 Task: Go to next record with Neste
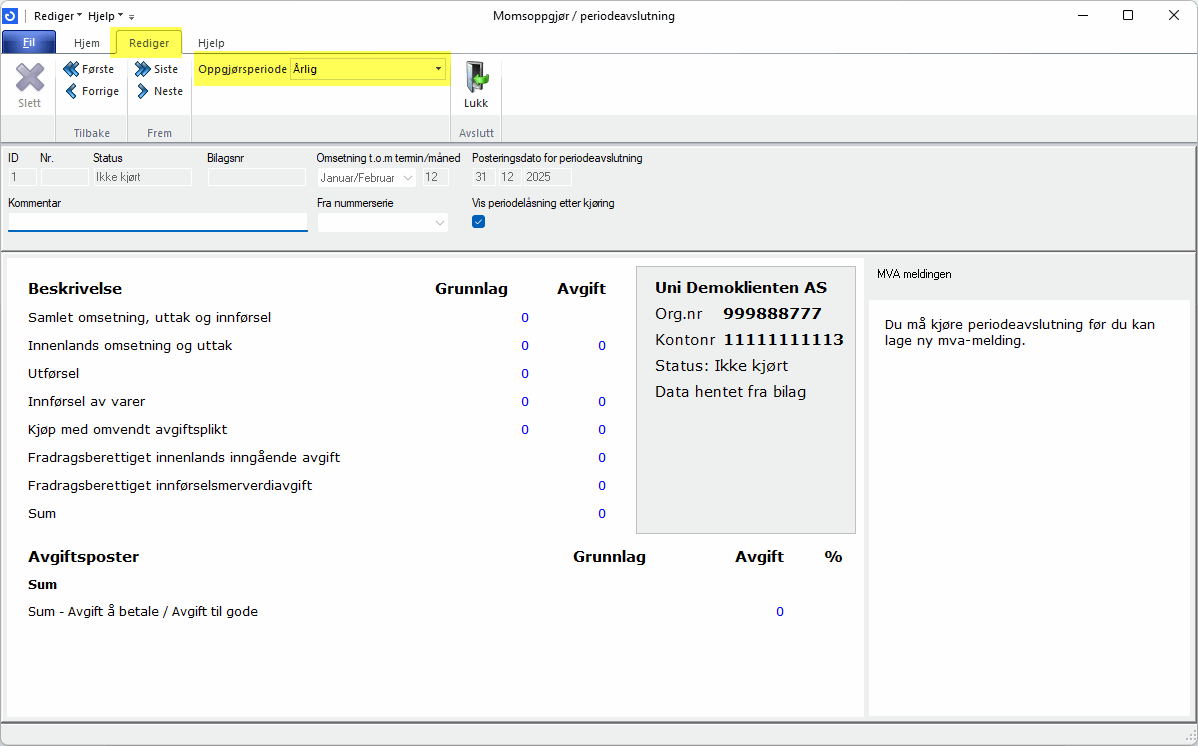(x=160, y=91)
